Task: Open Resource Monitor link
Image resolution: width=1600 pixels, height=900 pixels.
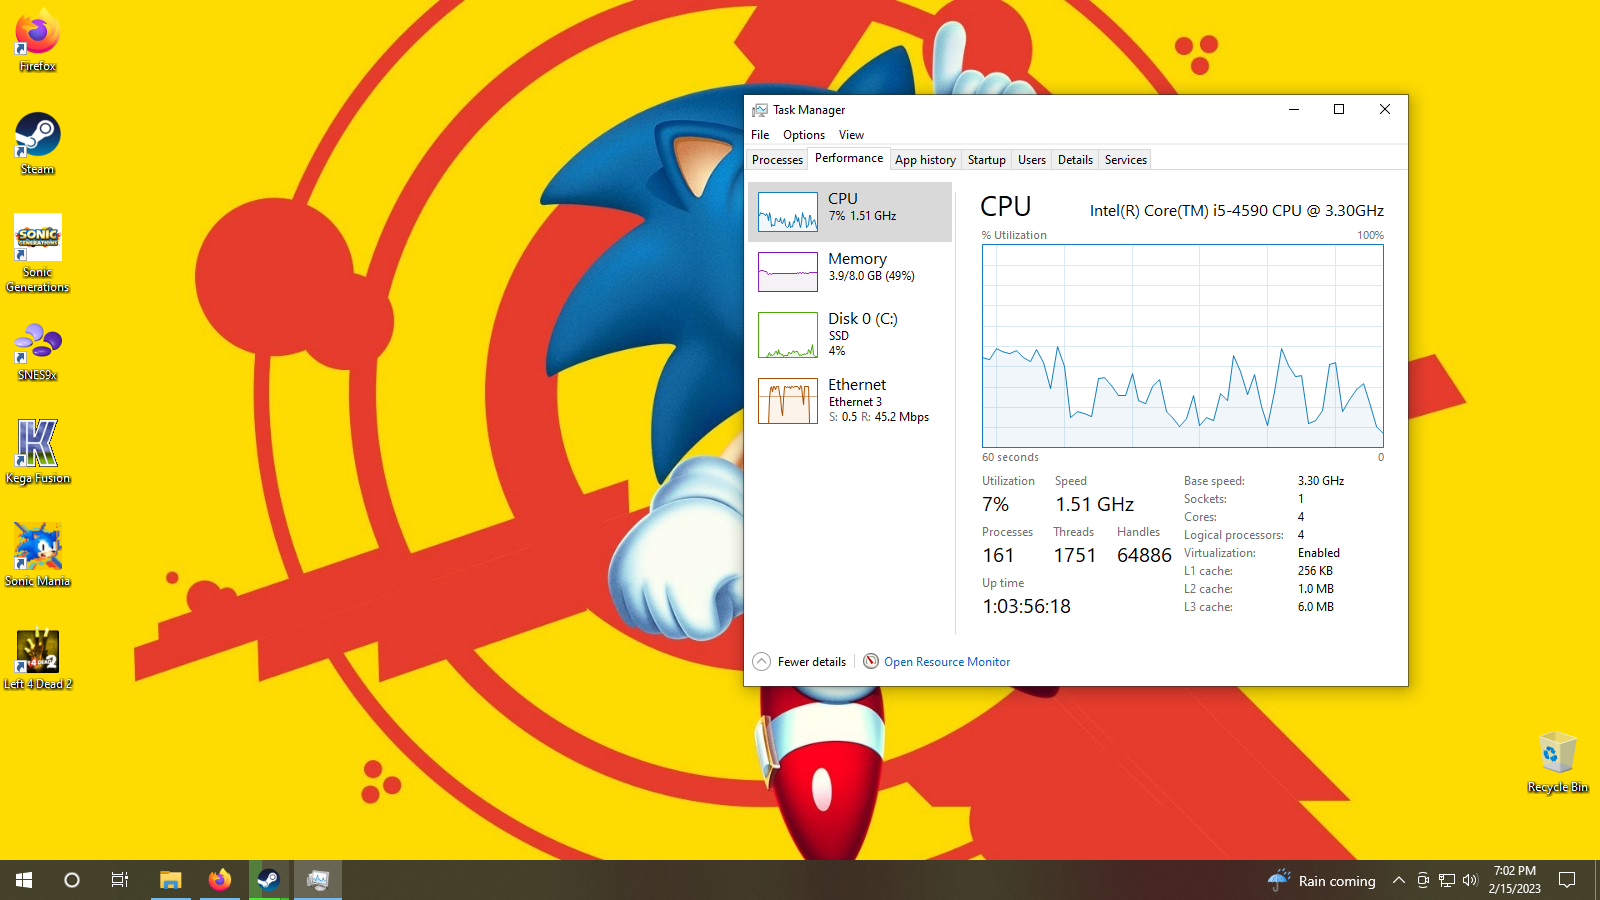Action: tap(947, 662)
